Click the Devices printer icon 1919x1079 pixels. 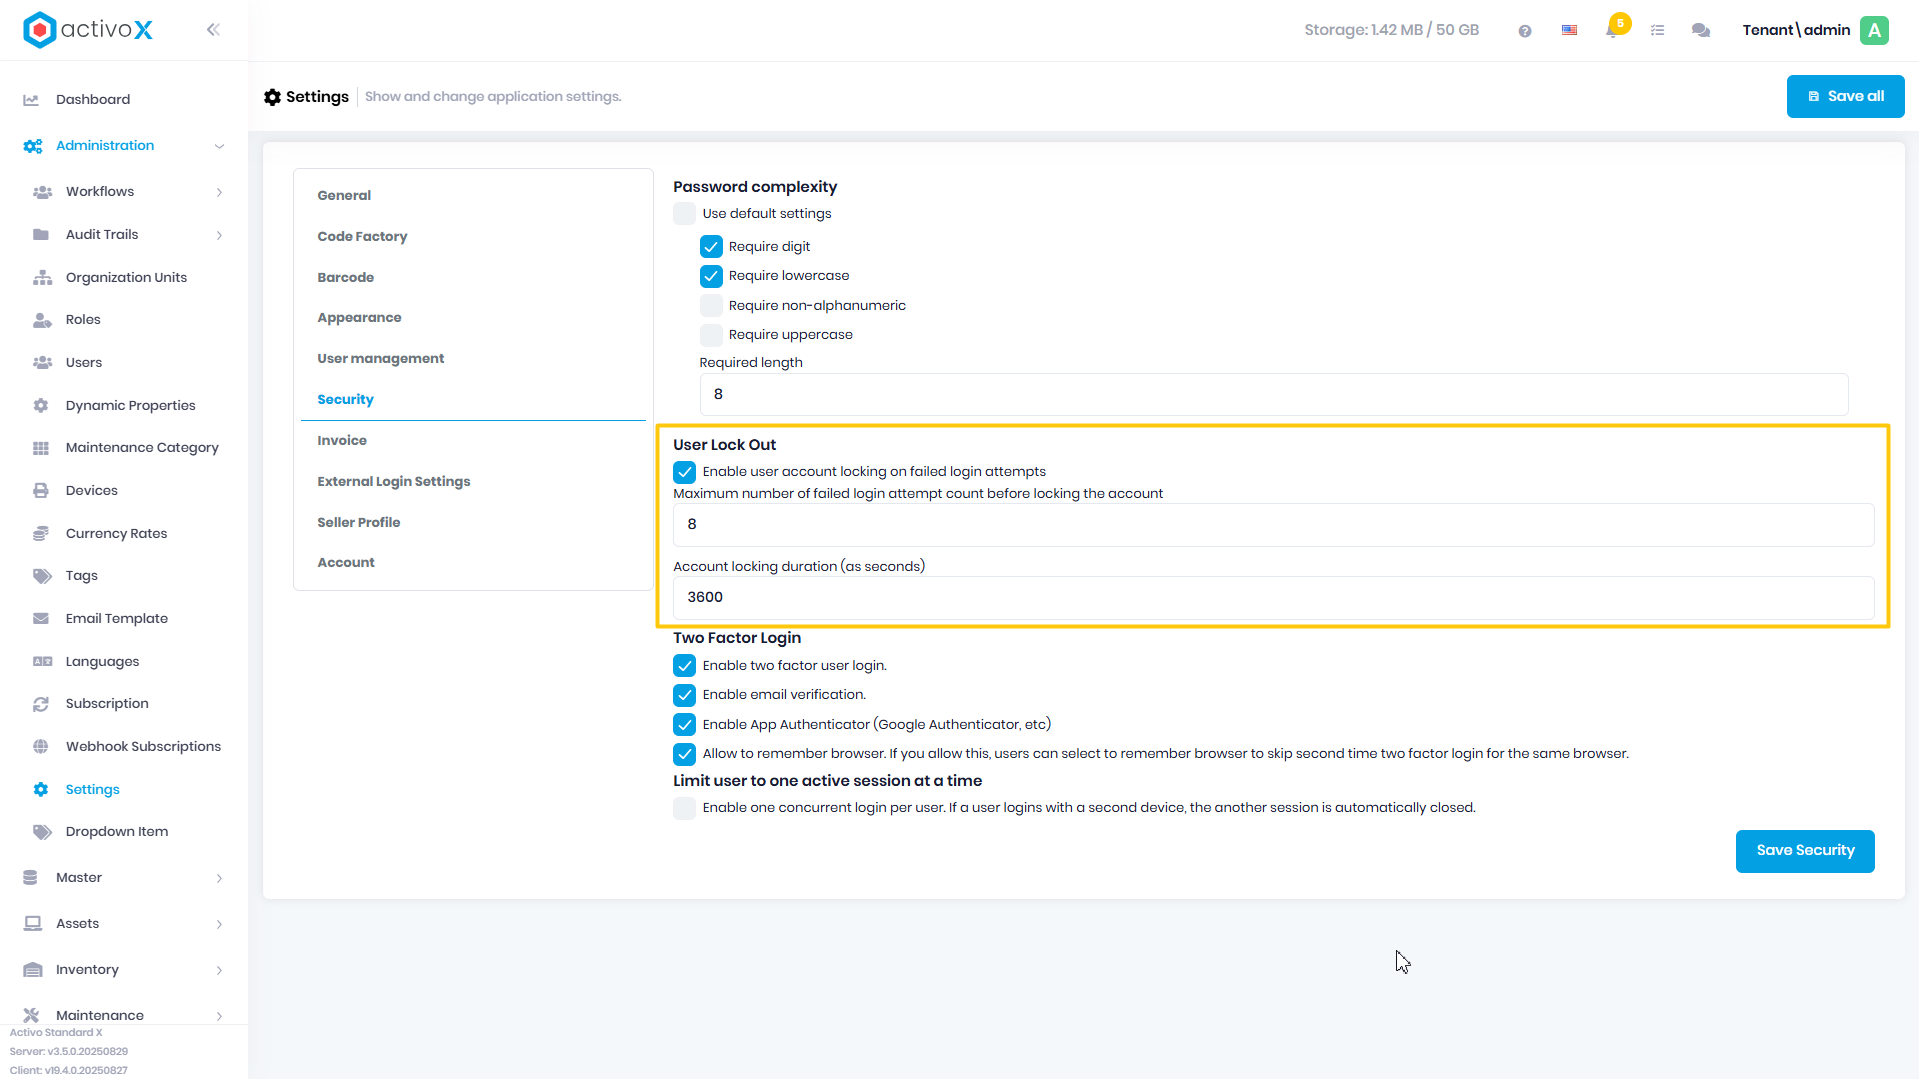(41, 491)
